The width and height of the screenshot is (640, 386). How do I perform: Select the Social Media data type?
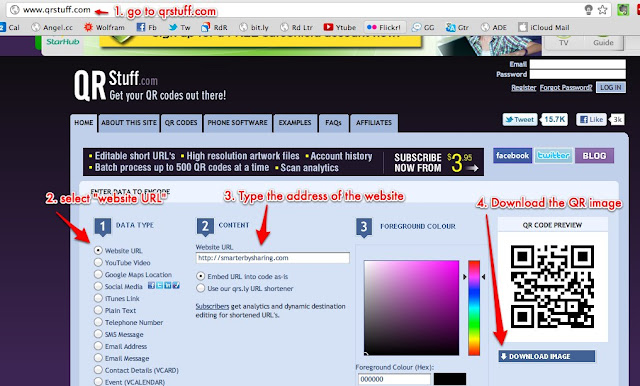pyautogui.click(x=98, y=286)
